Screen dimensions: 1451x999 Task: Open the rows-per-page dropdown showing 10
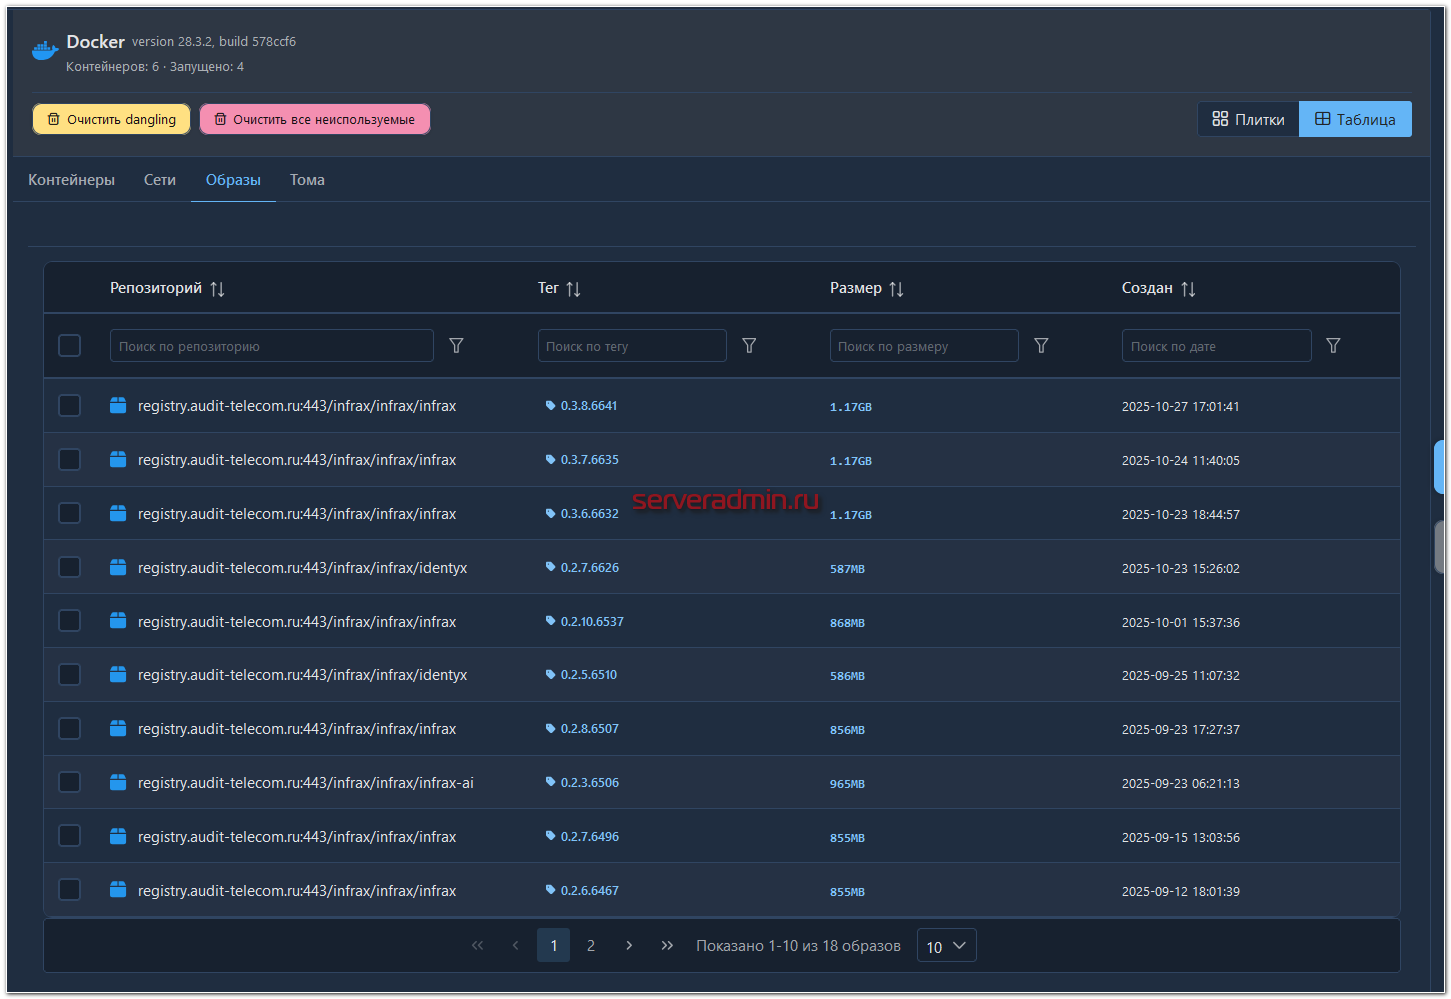[946, 946]
